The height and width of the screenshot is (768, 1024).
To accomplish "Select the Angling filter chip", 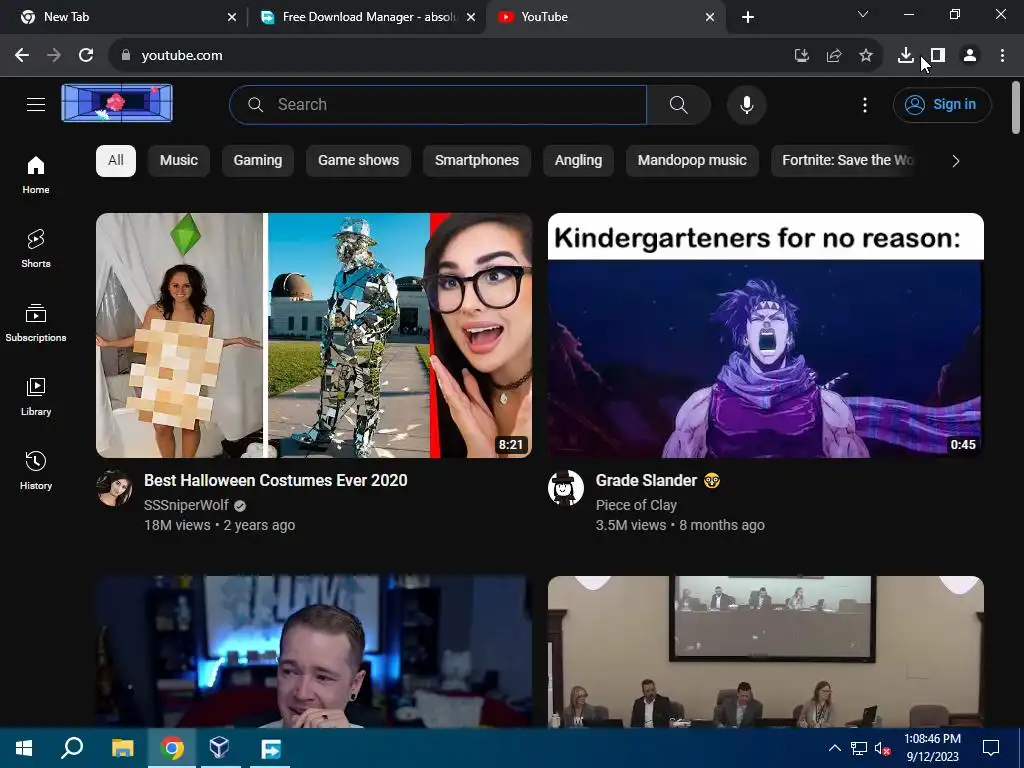I will point(579,161).
